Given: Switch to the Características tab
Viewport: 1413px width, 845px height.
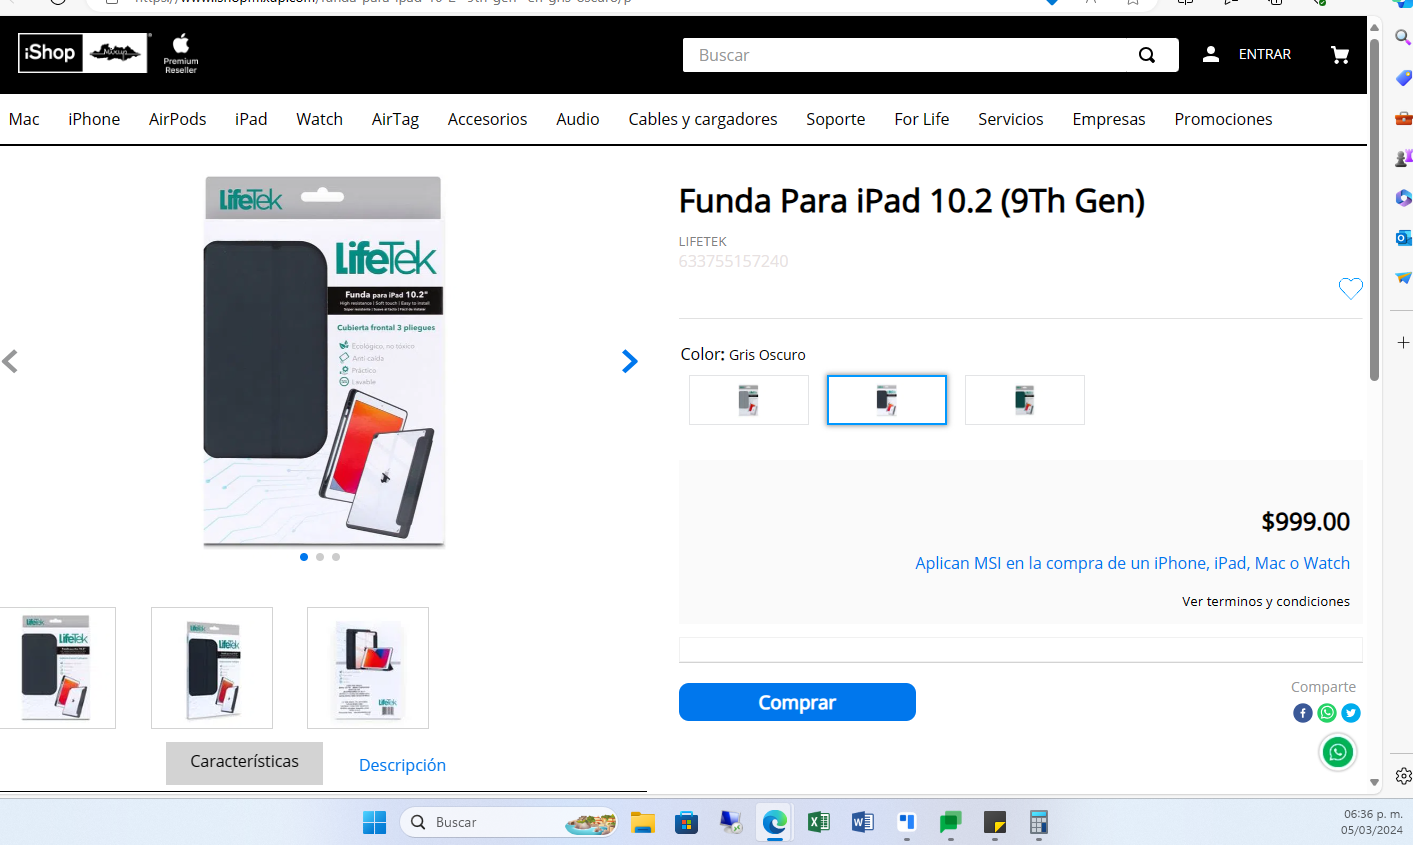Looking at the screenshot, I should pyautogui.click(x=244, y=763).
